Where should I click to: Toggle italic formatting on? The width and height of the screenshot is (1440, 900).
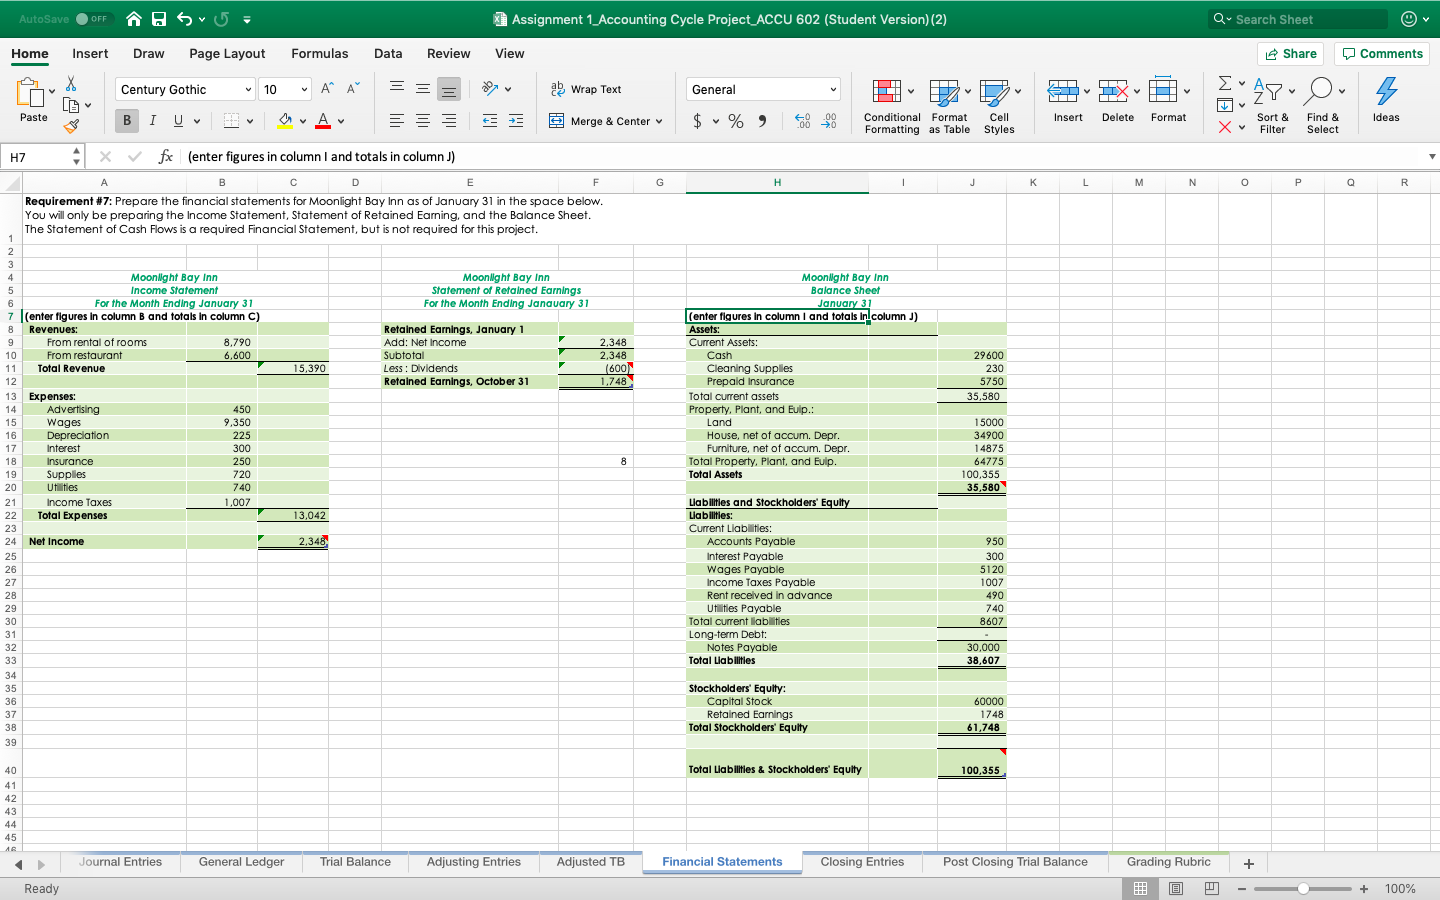click(x=151, y=120)
